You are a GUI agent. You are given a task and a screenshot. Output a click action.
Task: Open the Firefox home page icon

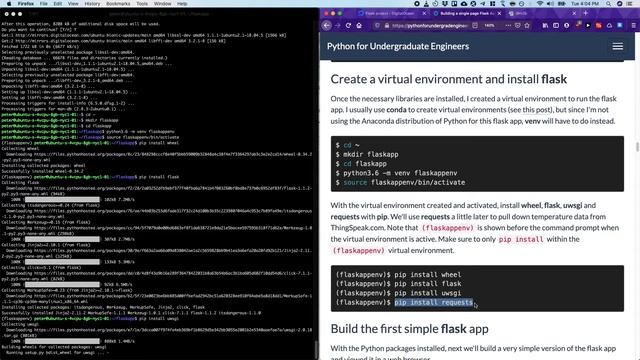pyautogui.click(x=359, y=25)
